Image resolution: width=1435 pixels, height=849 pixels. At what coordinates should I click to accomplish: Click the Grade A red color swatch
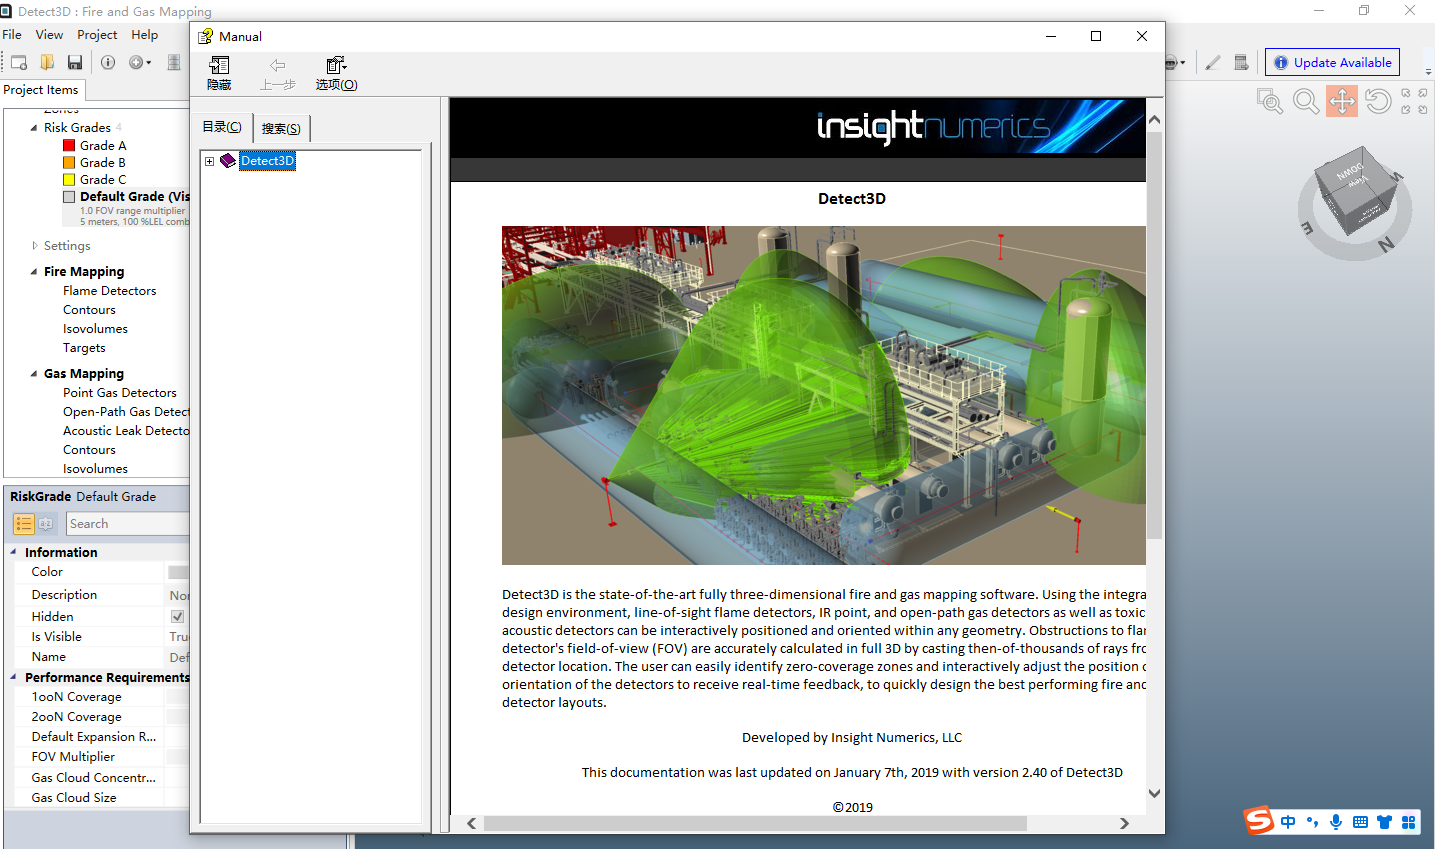(69, 146)
